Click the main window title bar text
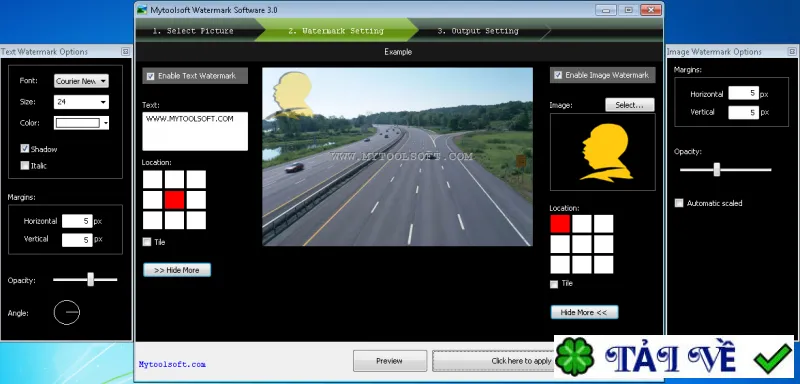800x384 pixels. coord(214,10)
